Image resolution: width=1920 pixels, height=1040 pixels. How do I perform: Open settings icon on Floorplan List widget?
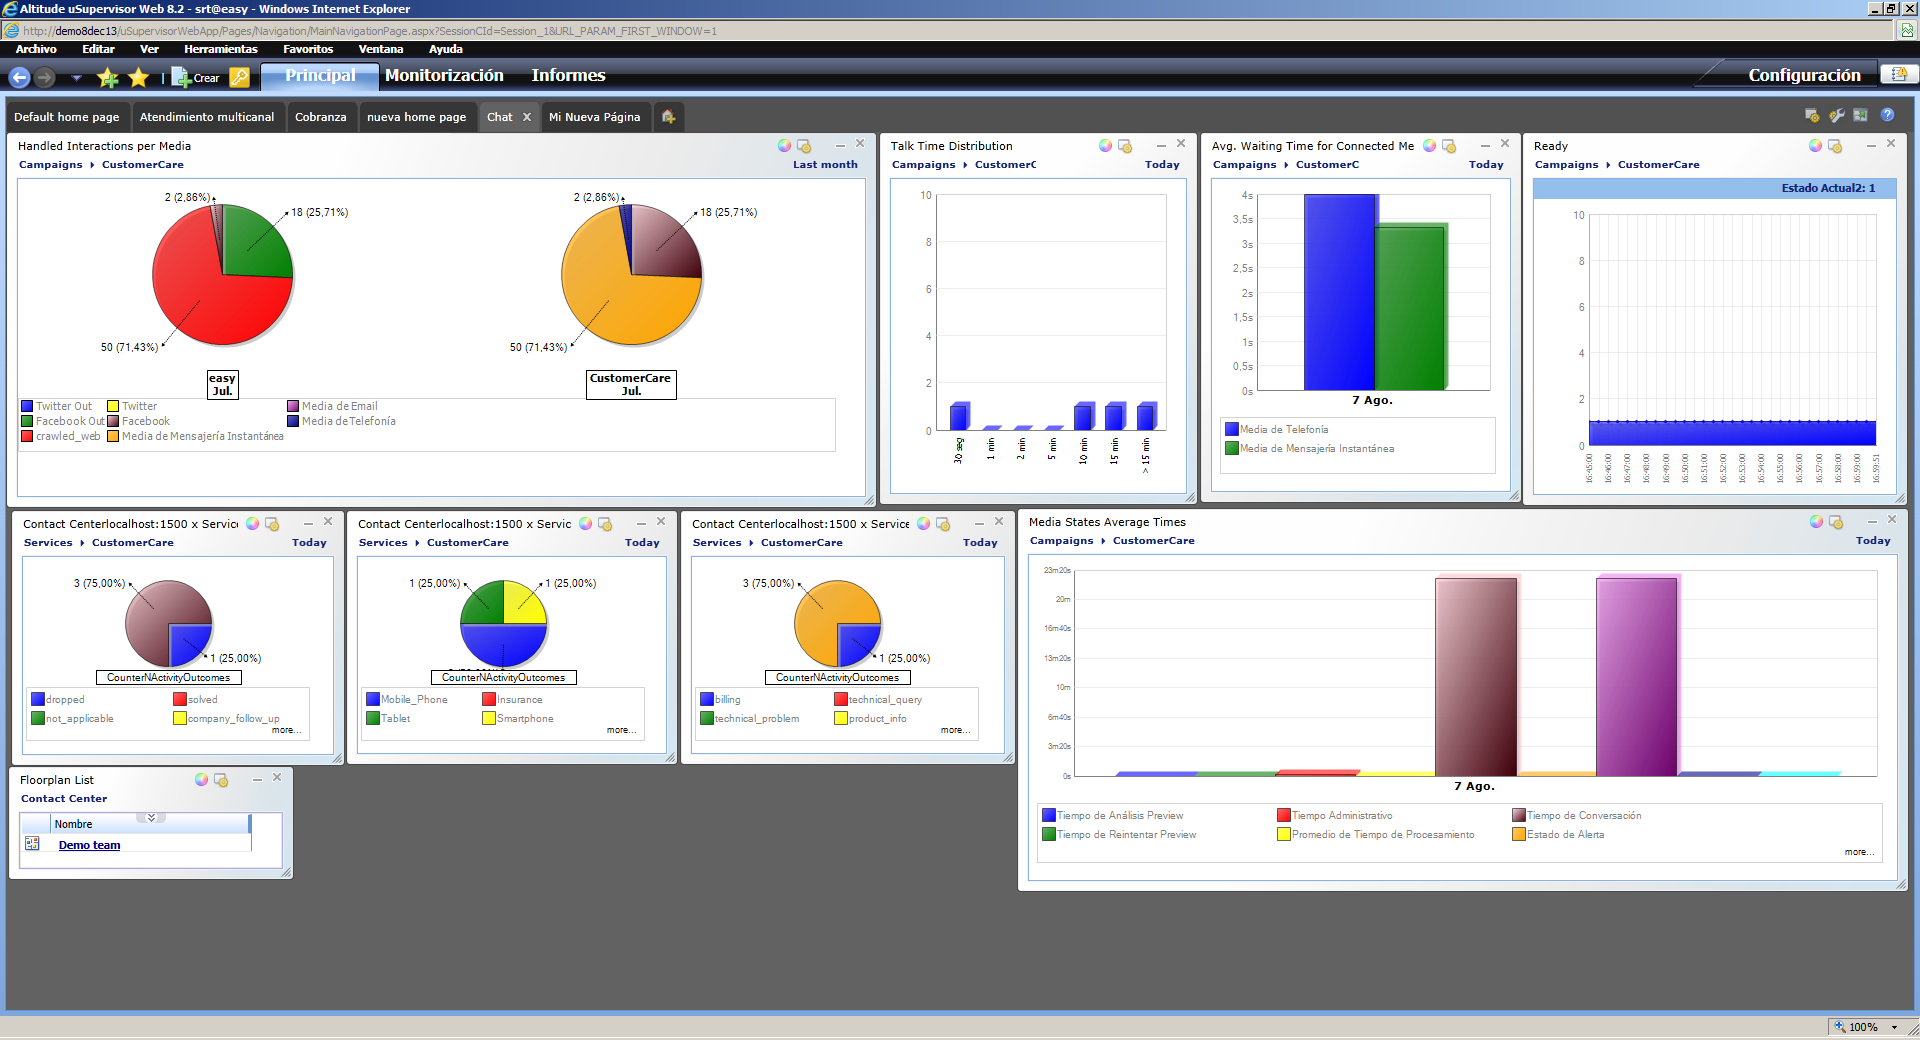pos(221,780)
